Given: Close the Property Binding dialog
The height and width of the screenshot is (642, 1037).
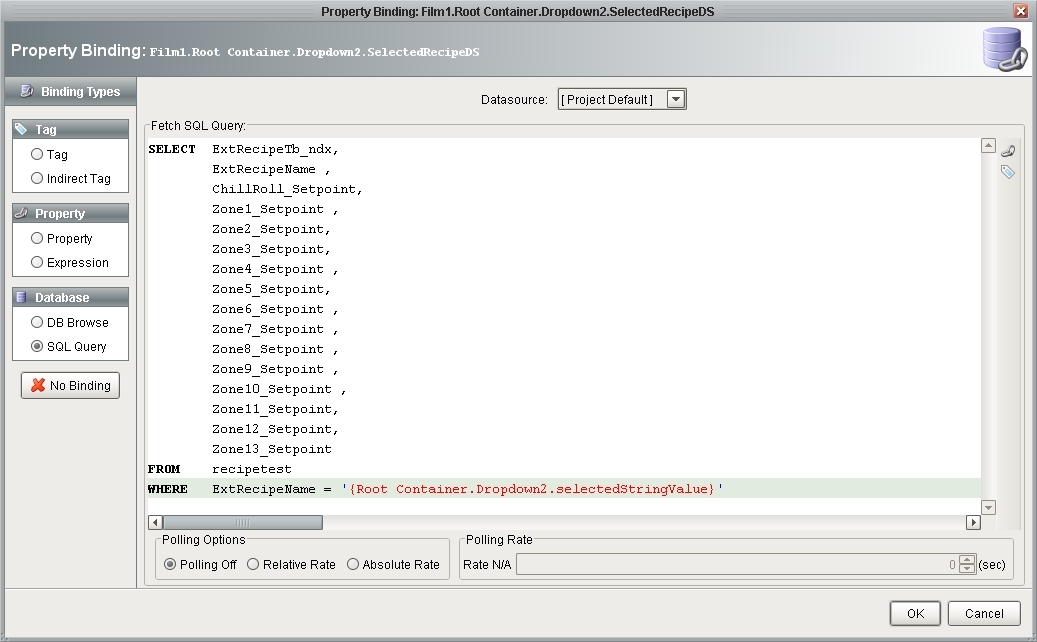Looking at the screenshot, I should pos(1021,11).
